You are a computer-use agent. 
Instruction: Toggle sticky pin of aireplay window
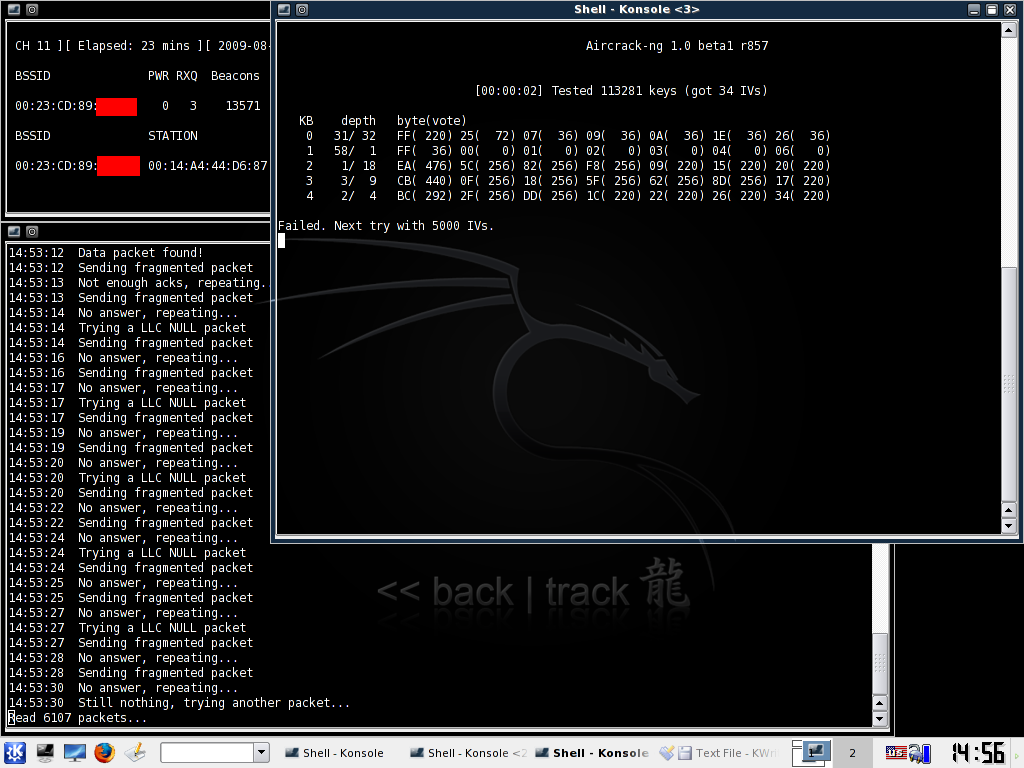(x=32, y=231)
